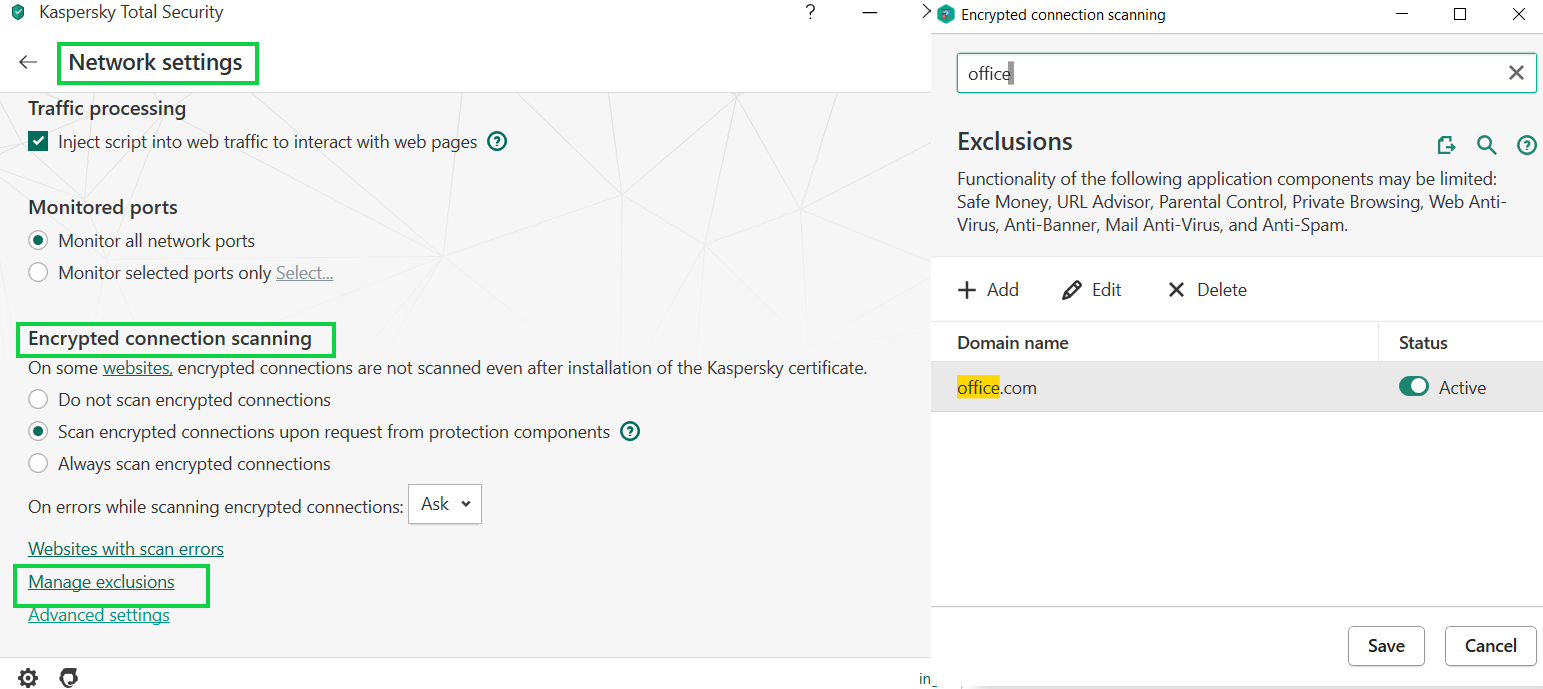Minimize the Encrypted connection scanning window
This screenshot has height=689, width=1543.
pyautogui.click(x=1404, y=14)
